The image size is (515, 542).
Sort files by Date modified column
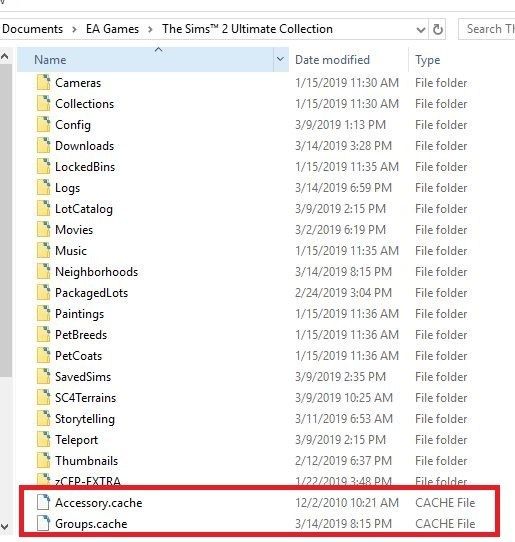click(x=332, y=60)
